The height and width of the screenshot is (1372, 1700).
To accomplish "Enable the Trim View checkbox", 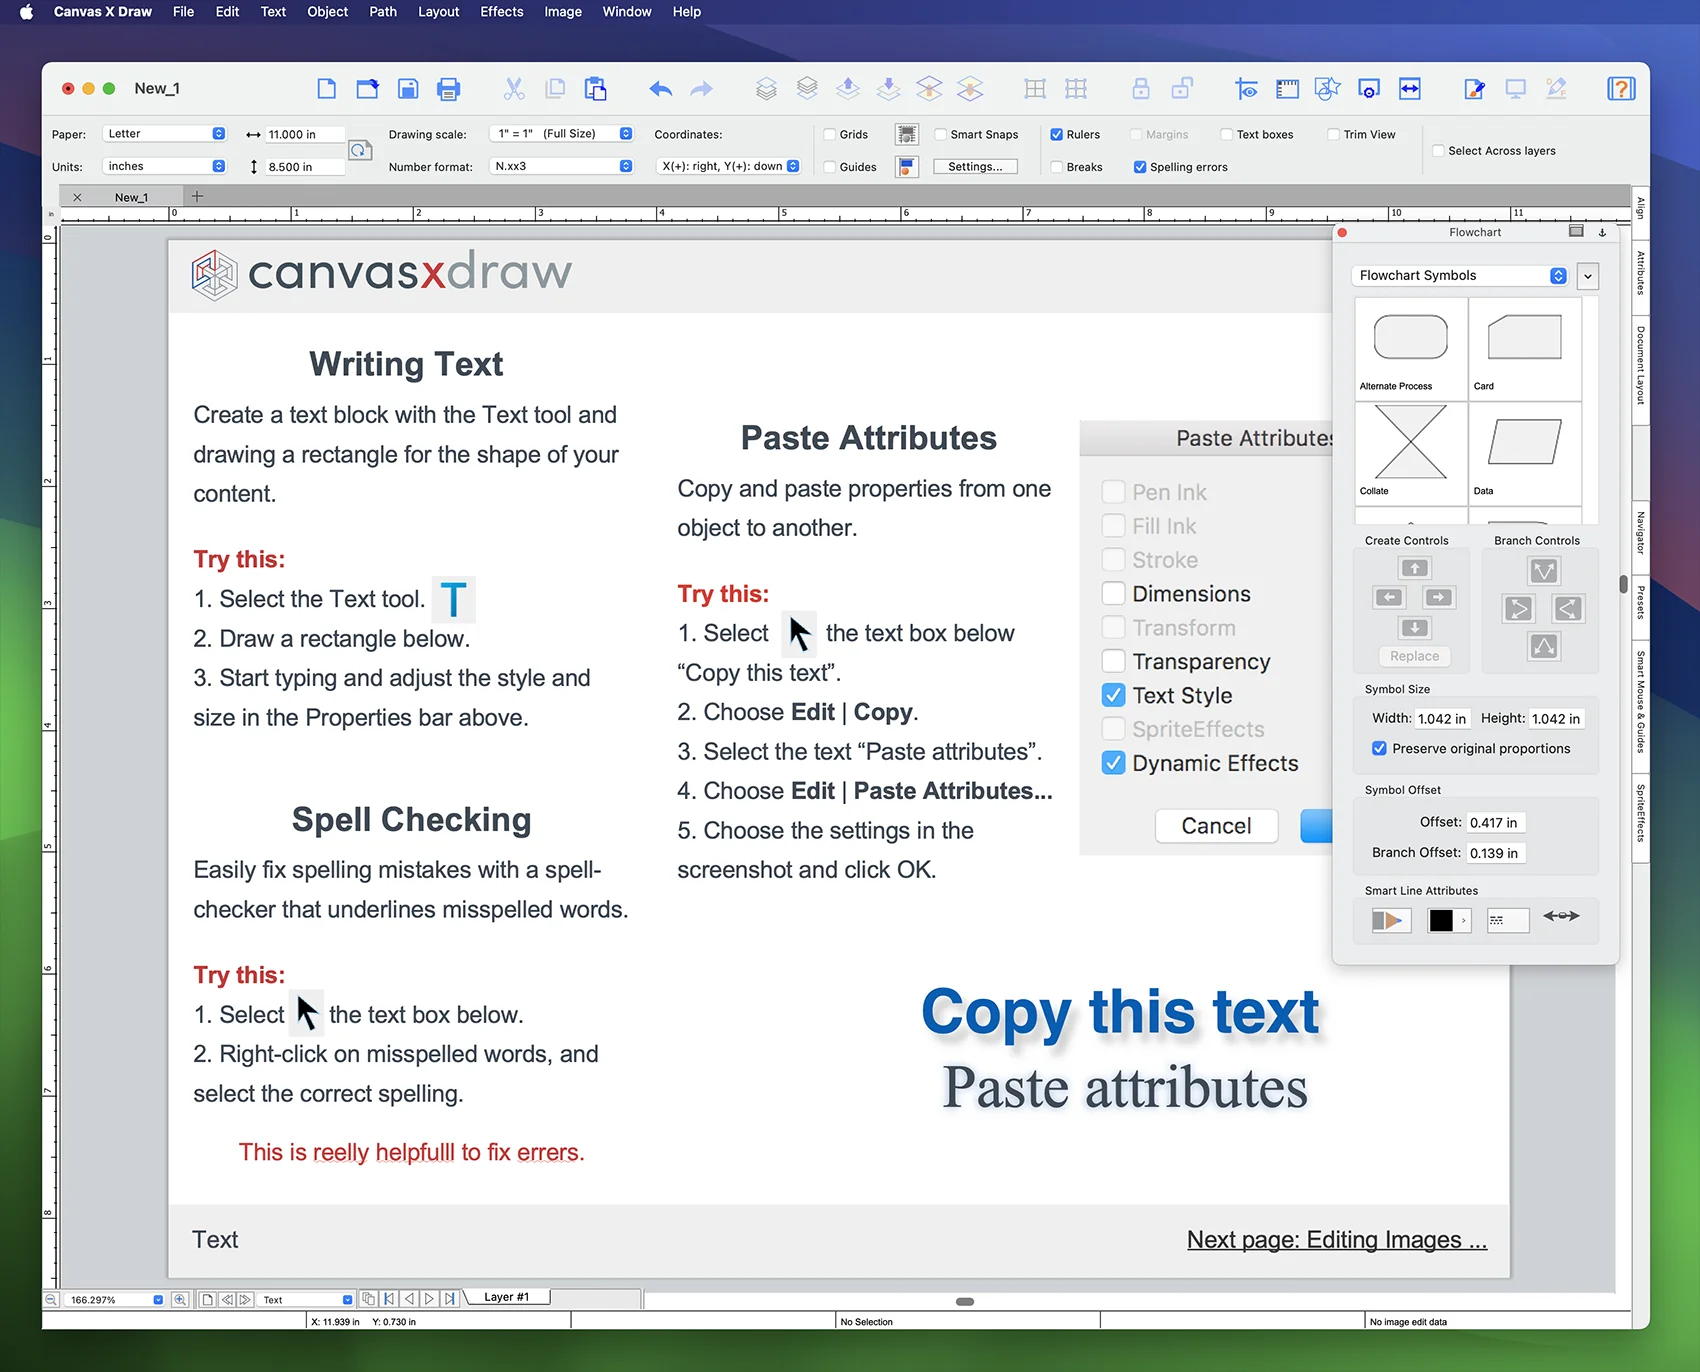I will tap(1333, 134).
